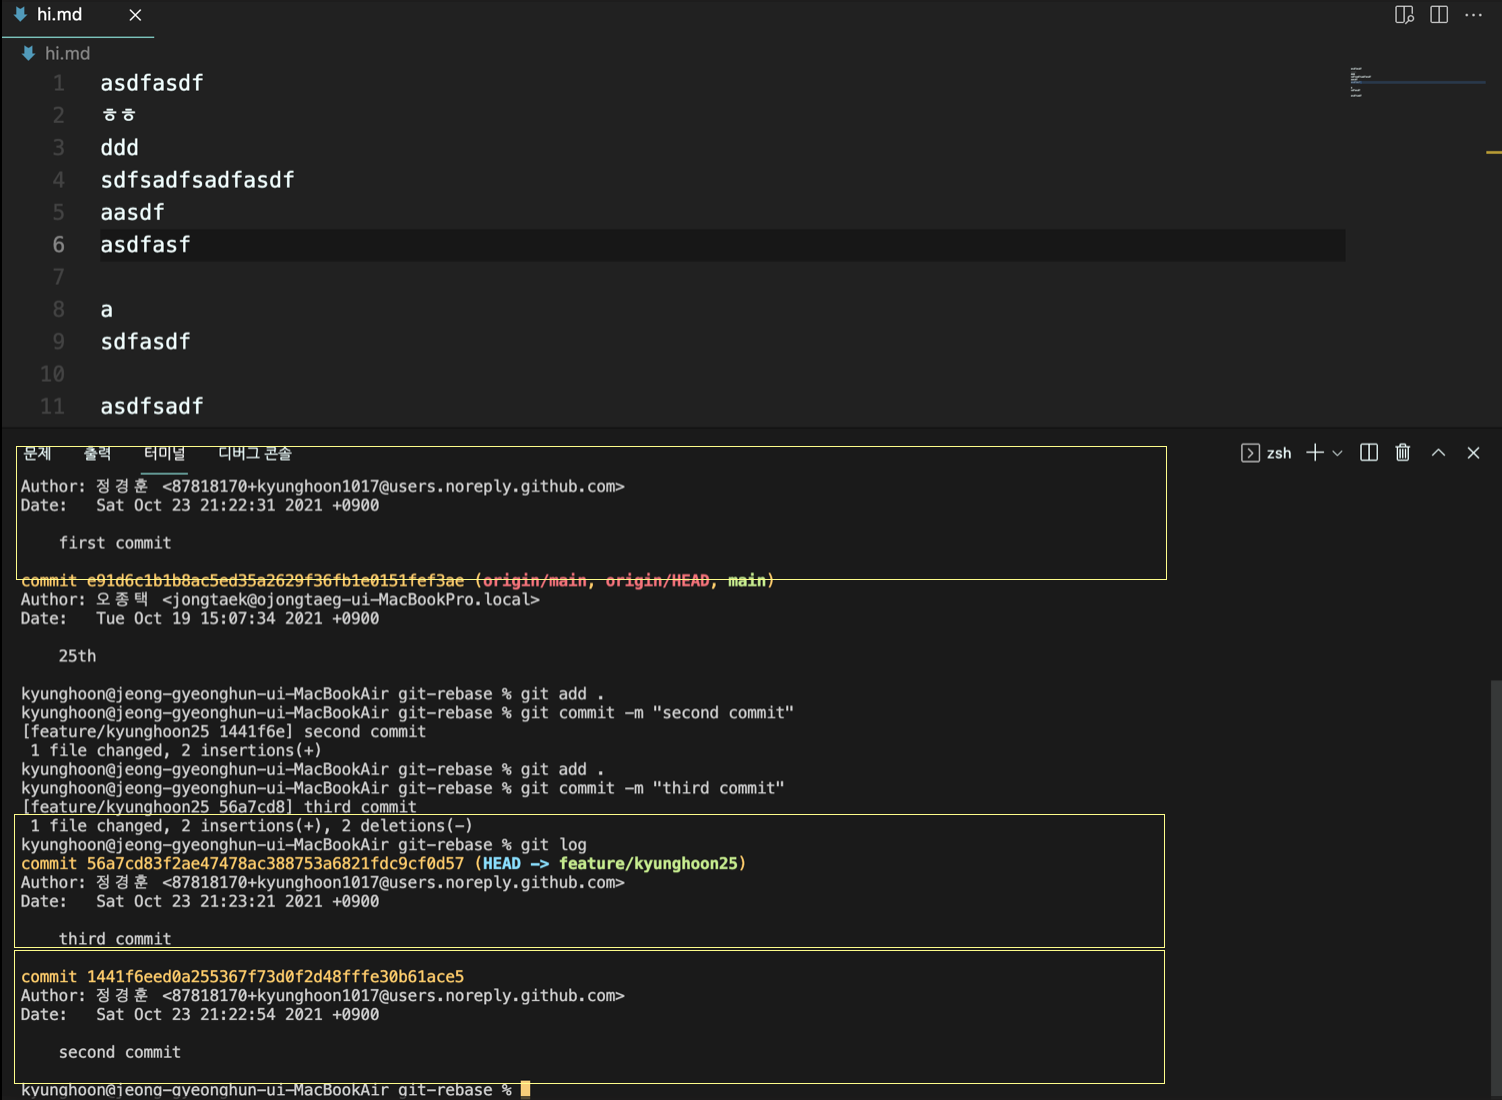Open the split editor icon in title bar

pyautogui.click(x=1438, y=14)
